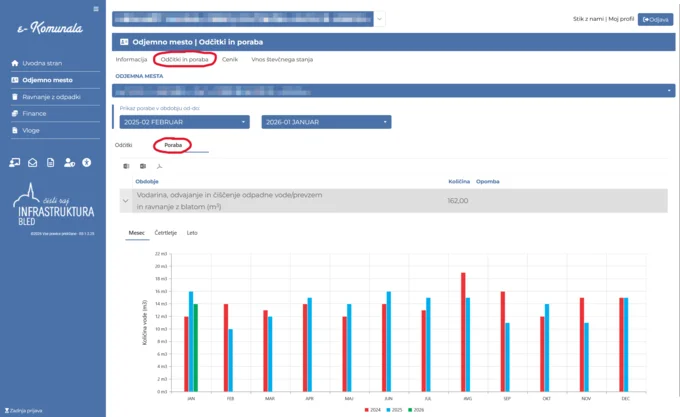Click the envelope messages icon in sidebar
This screenshot has width=680, height=417.
[x=33, y=162]
